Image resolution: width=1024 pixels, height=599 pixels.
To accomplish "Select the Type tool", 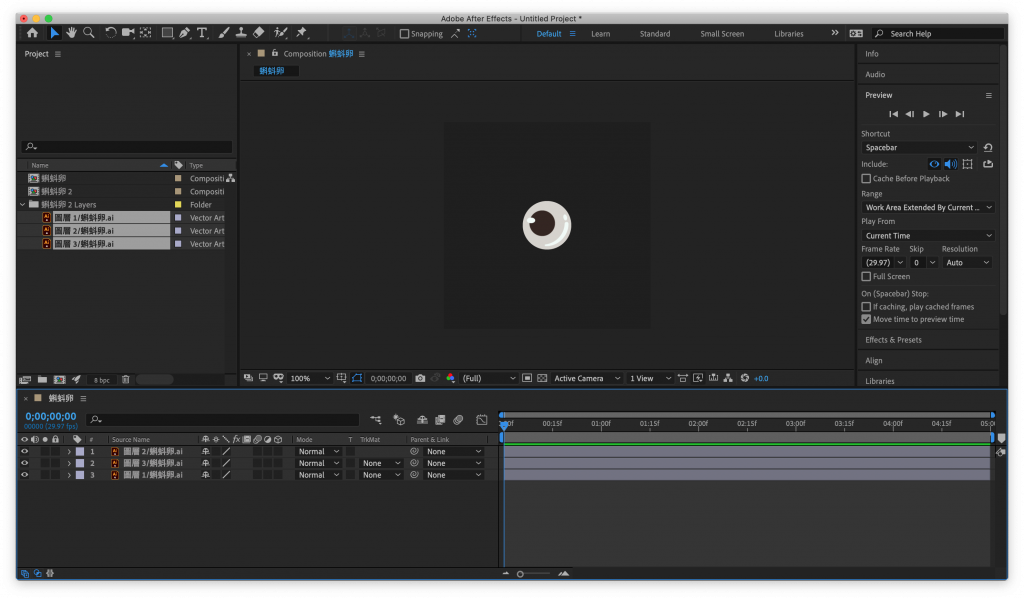I will coord(202,33).
